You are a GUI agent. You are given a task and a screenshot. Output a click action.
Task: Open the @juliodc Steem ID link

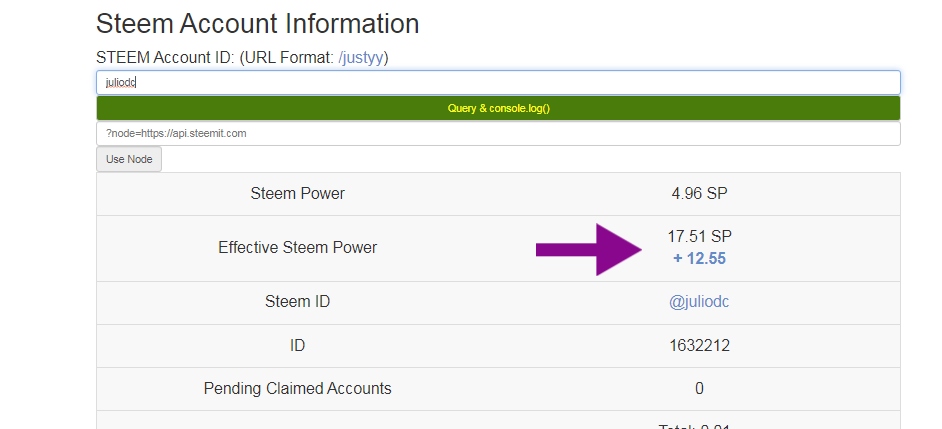click(699, 301)
